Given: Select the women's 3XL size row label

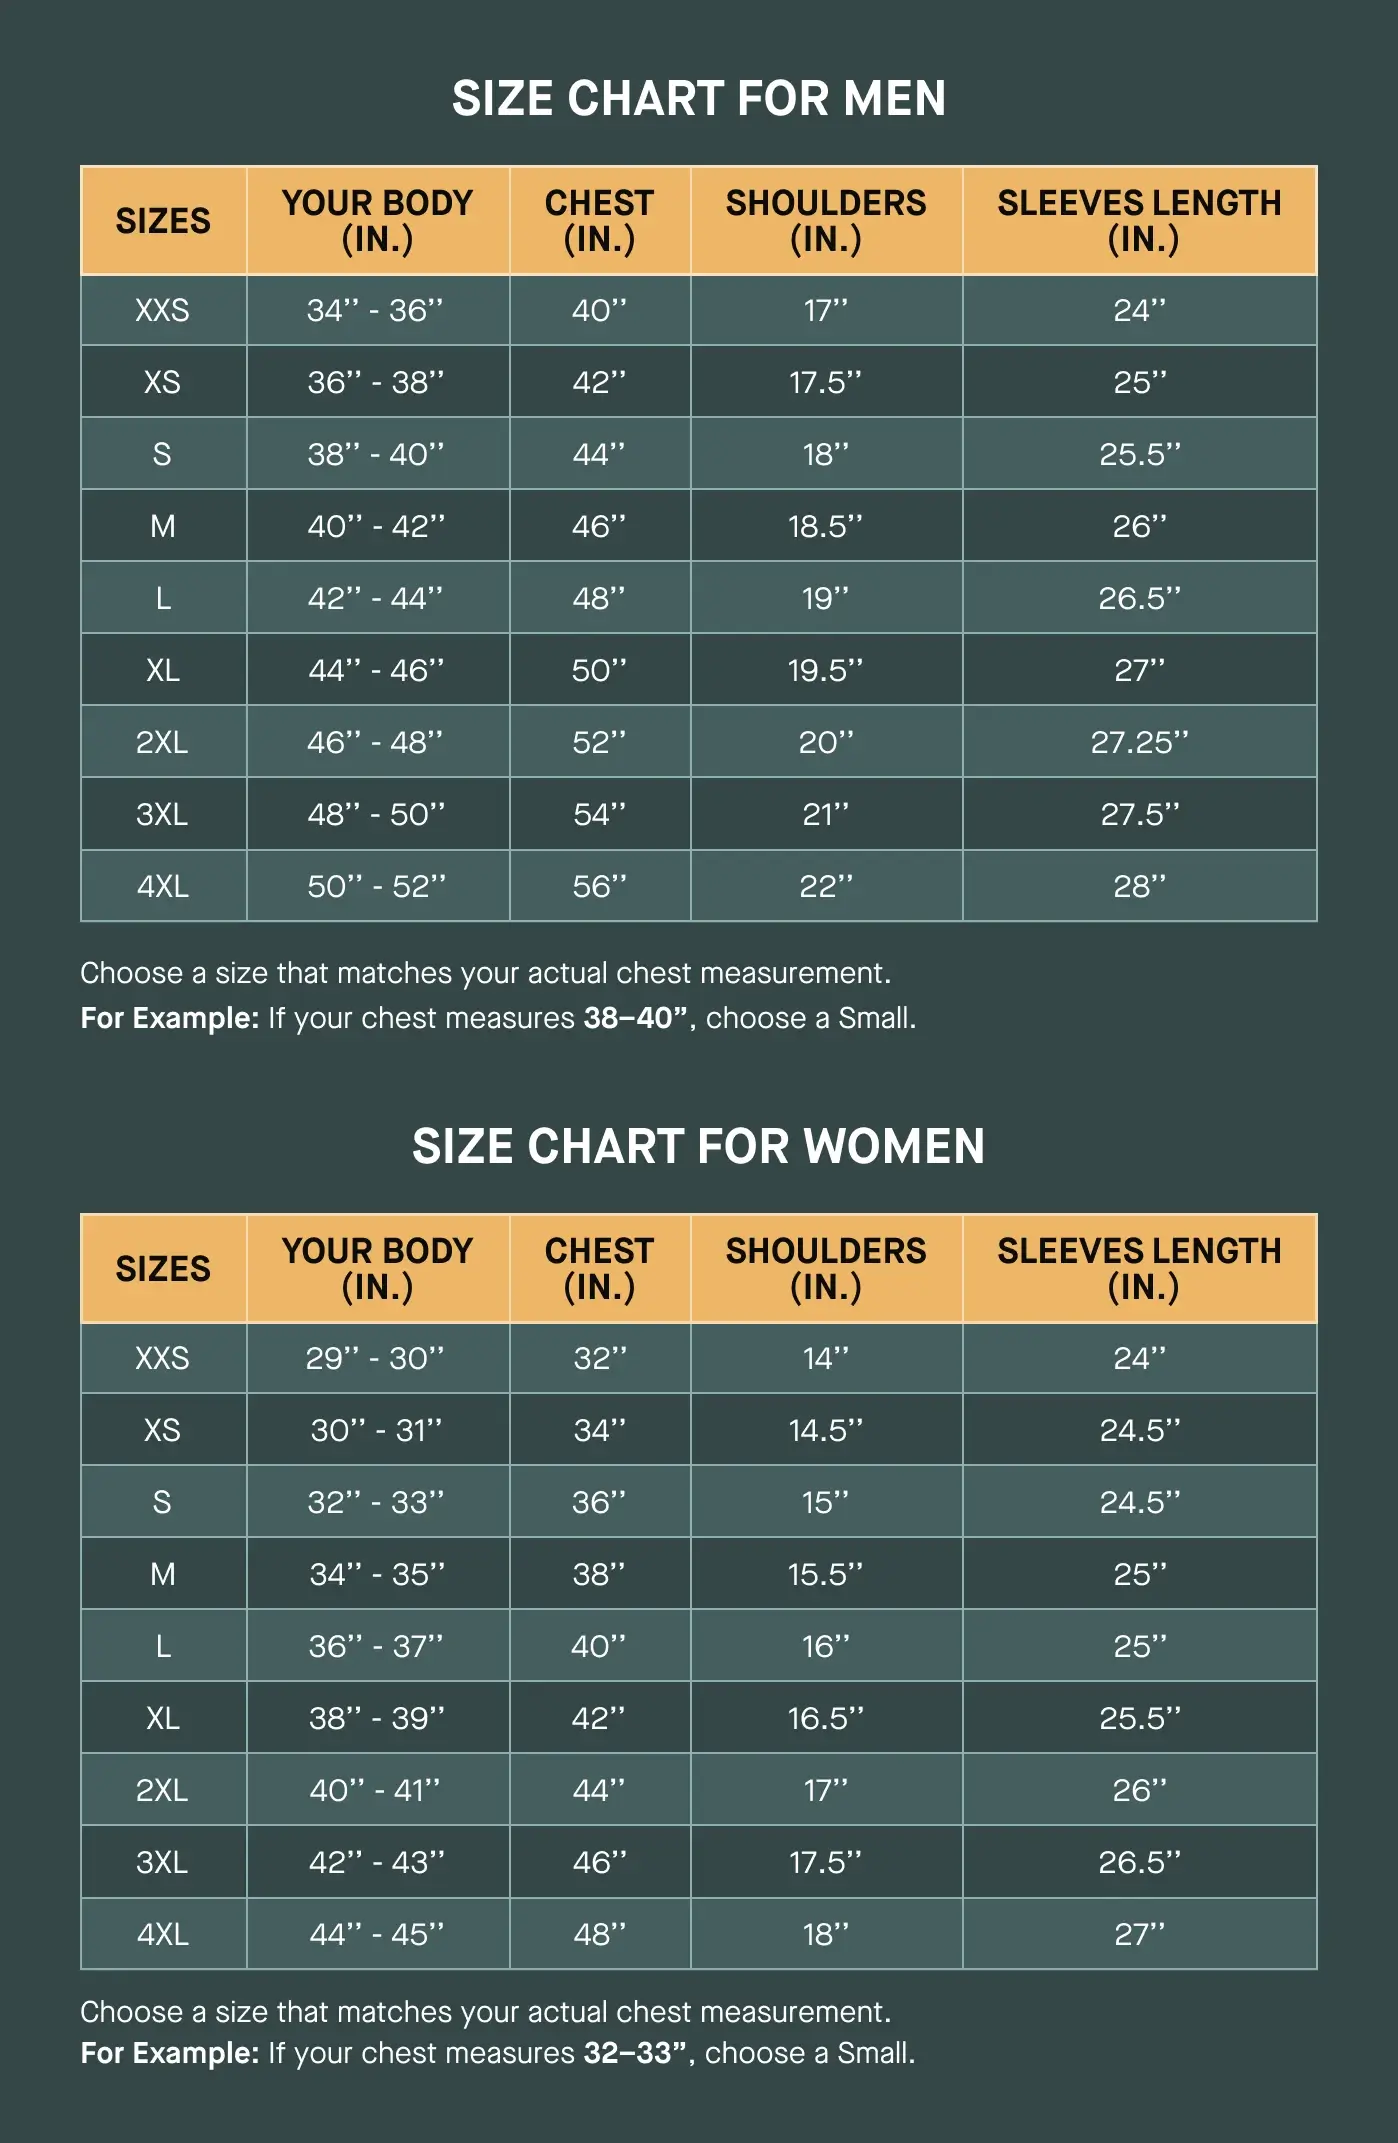Looking at the screenshot, I should click(162, 1862).
